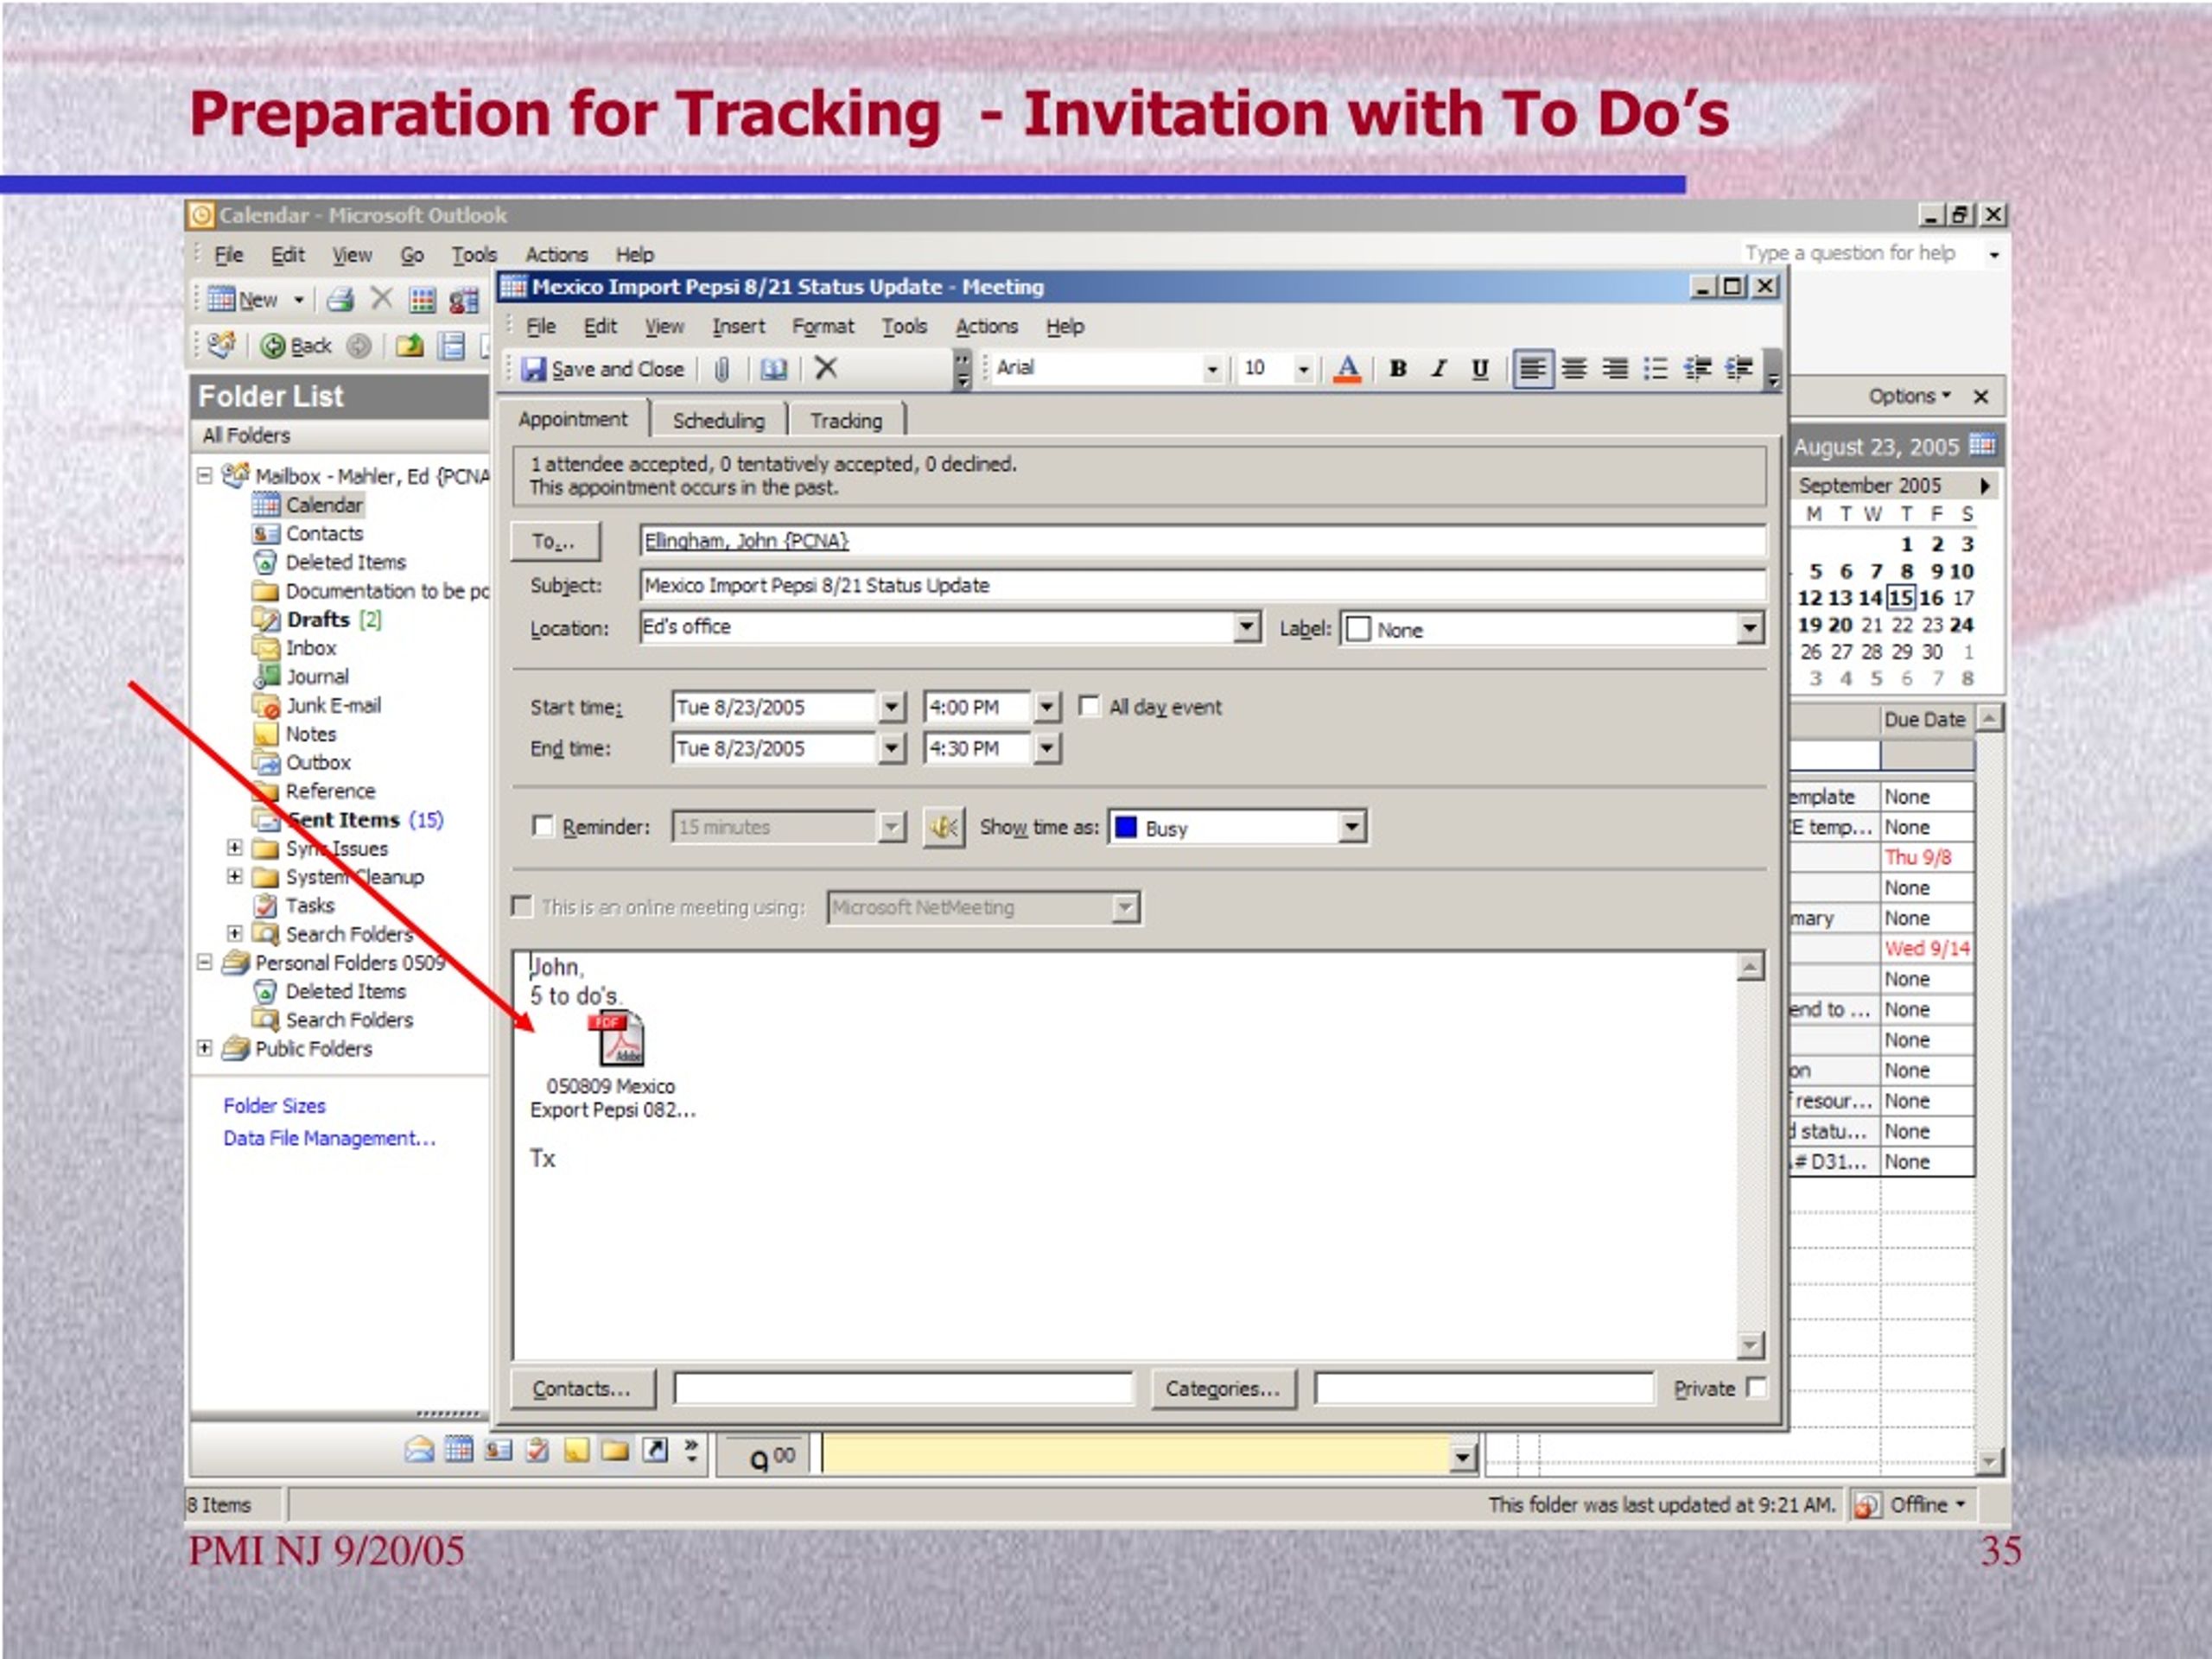Click the Back button in Outlook toolbar
Viewport: 2212px width, 1659px height.
tap(295, 346)
